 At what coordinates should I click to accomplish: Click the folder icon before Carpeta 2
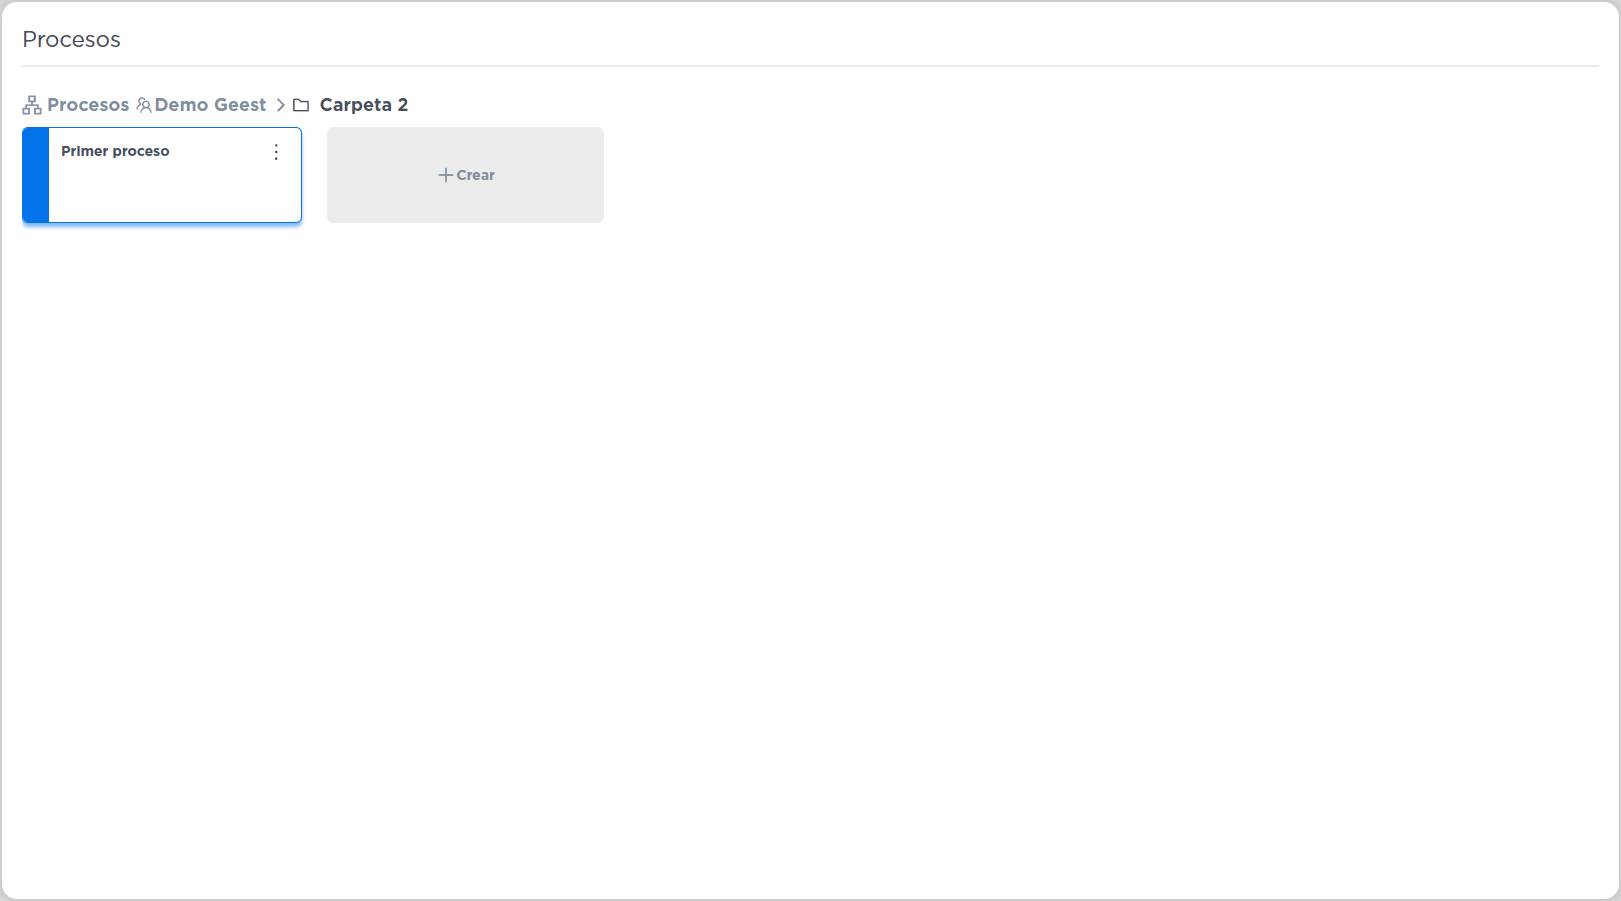tap(301, 105)
